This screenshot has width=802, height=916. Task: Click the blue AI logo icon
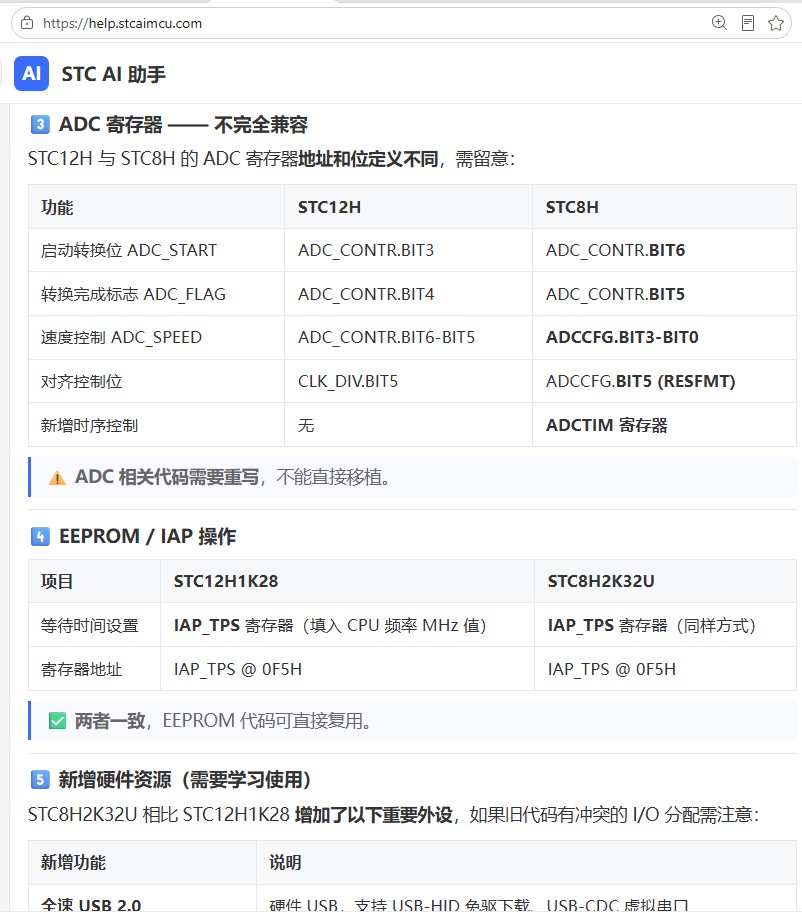point(32,74)
